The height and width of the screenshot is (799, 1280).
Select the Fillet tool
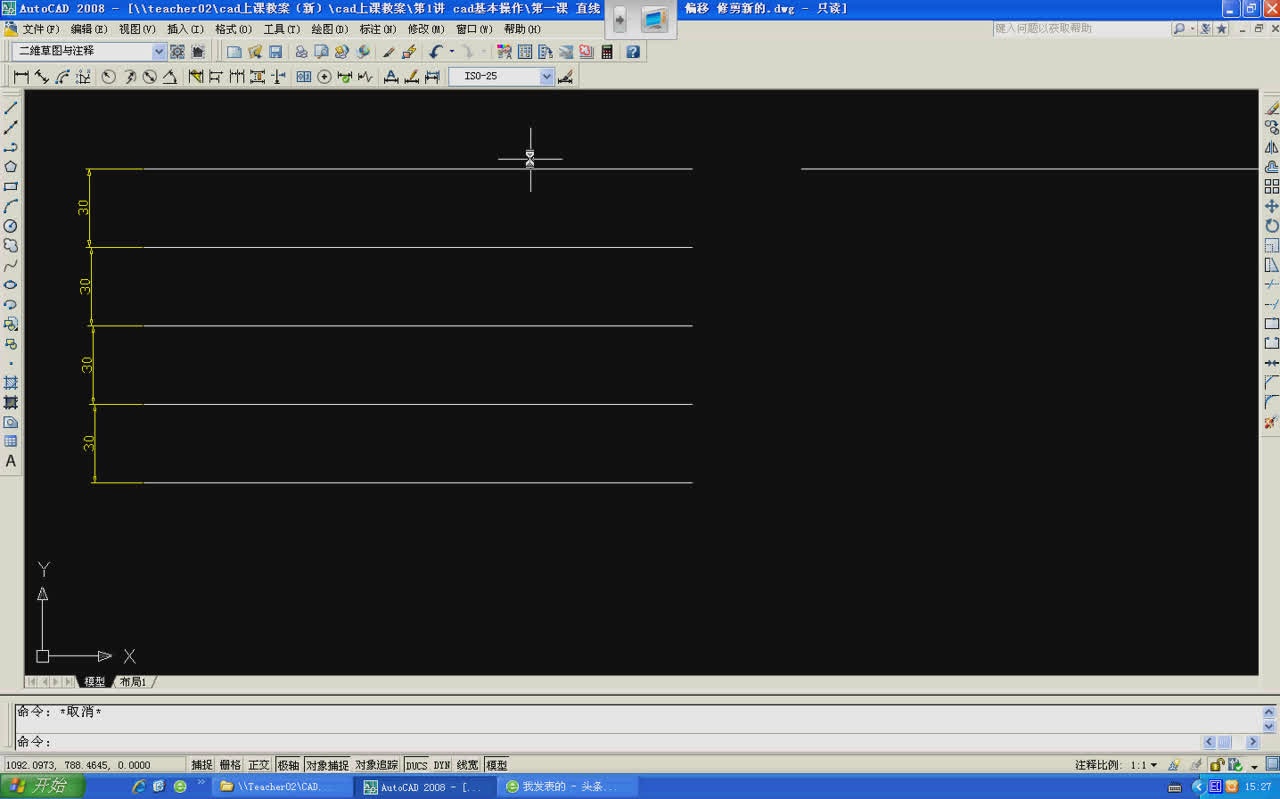[1272, 402]
